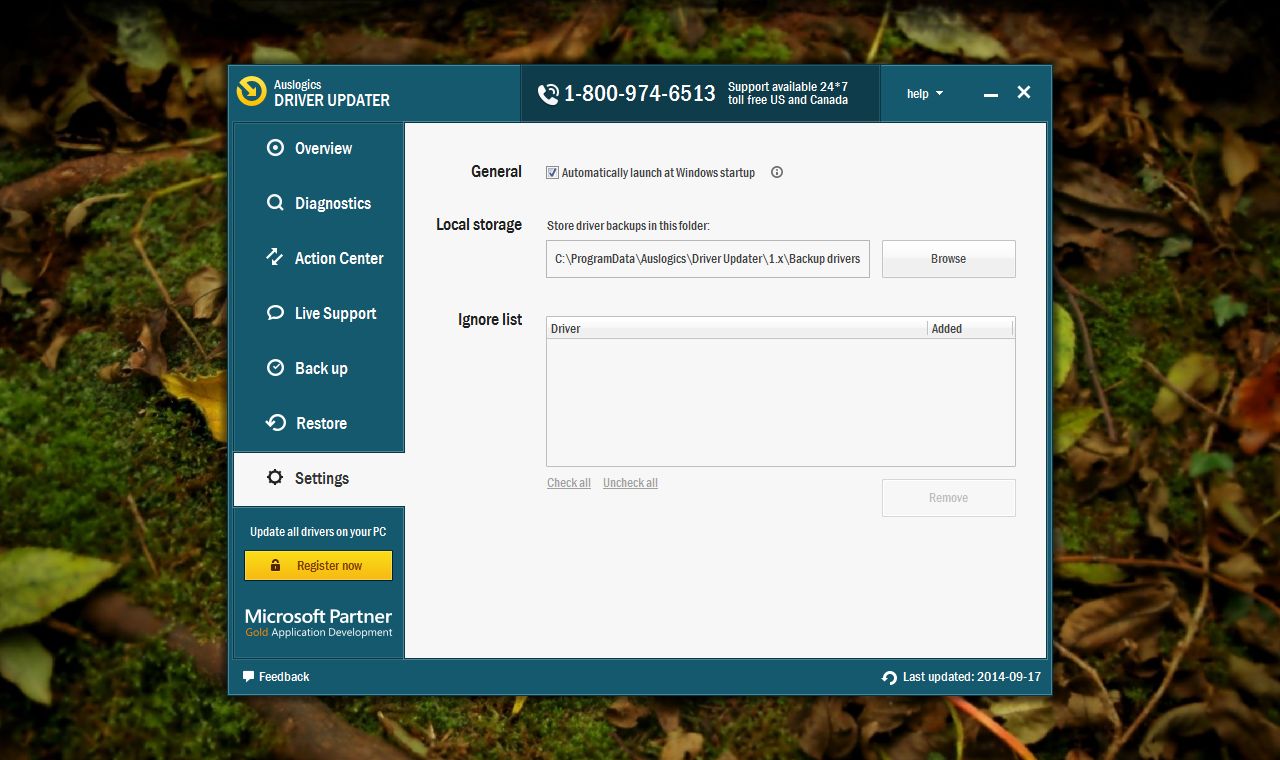This screenshot has width=1280, height=760.
Task: Click the 1-800-974-6513 support phone number
Action: click(x=640, y=94)
